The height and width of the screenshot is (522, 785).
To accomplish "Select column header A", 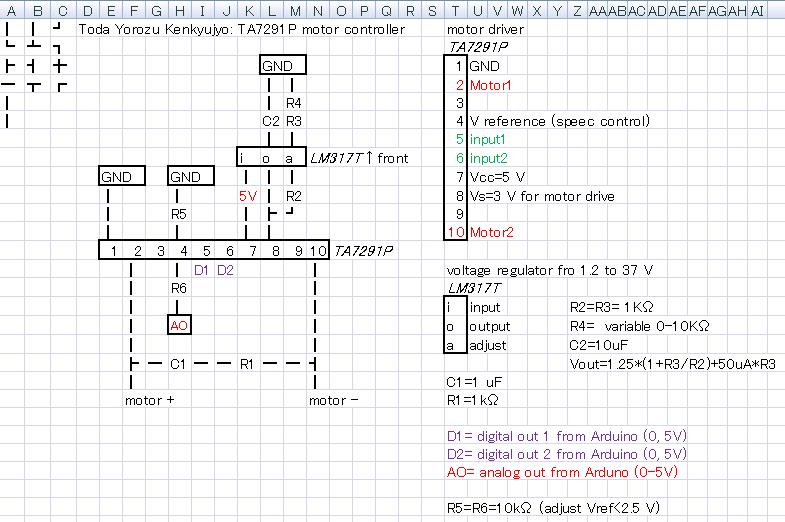I will pyautogui.click(x=12, y=10).
